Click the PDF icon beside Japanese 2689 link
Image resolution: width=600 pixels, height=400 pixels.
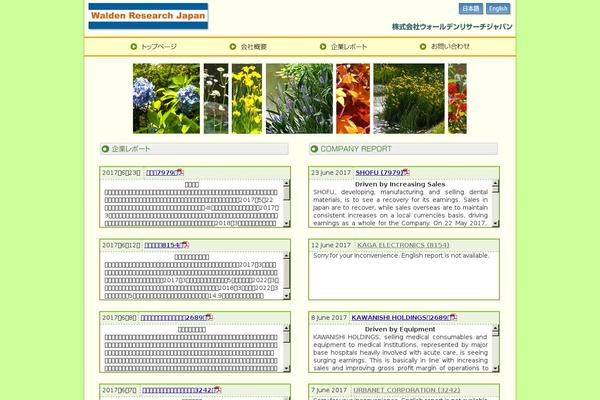209,317
